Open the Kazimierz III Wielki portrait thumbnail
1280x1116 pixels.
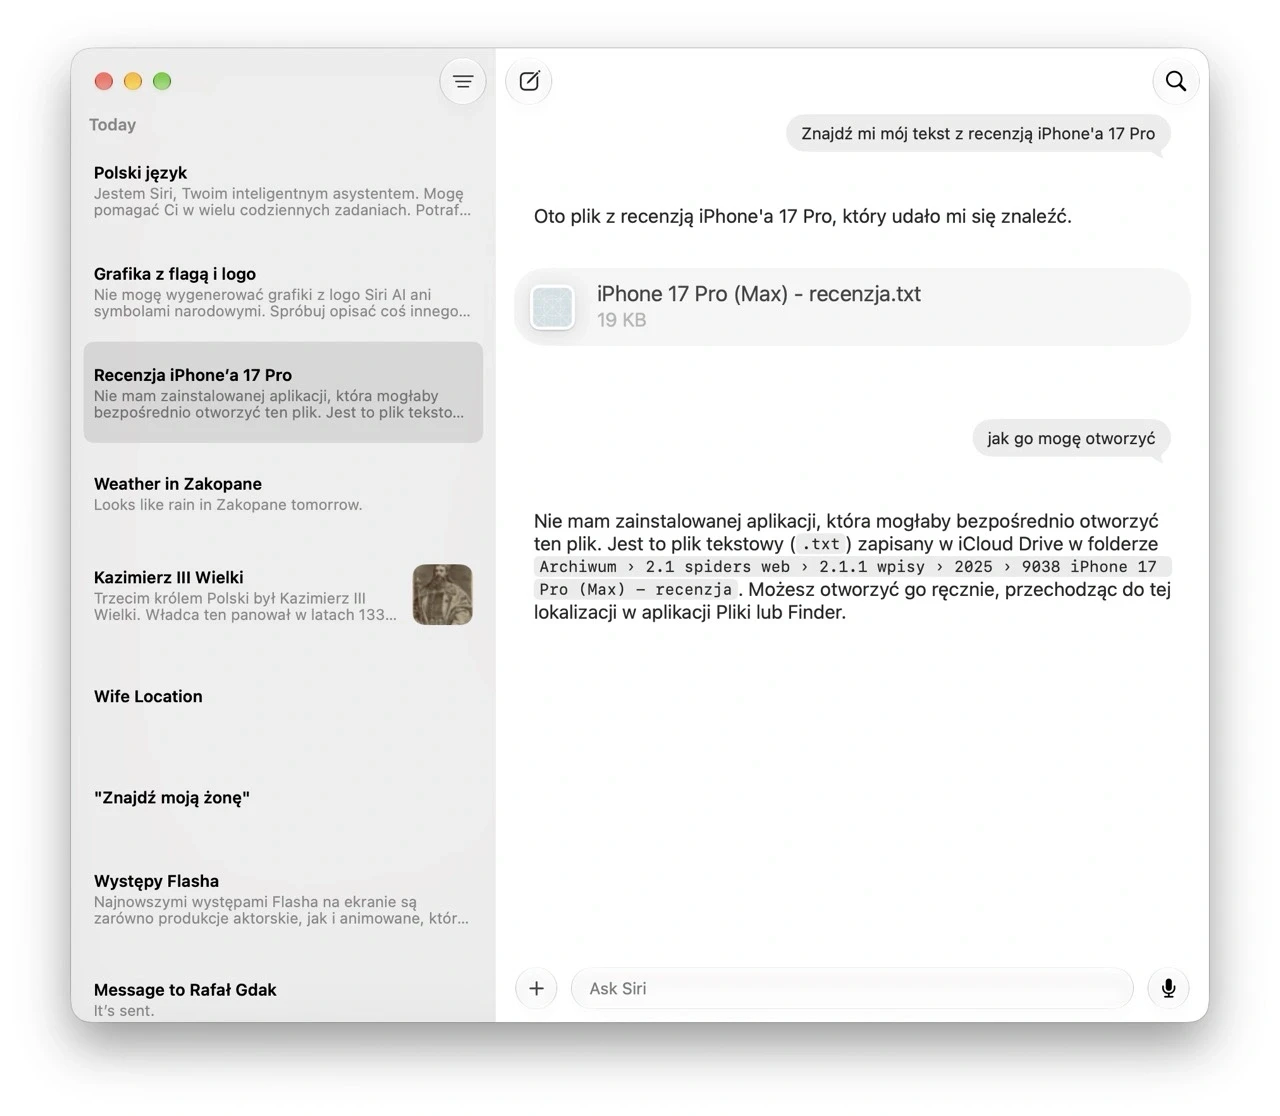click(442, 595)
